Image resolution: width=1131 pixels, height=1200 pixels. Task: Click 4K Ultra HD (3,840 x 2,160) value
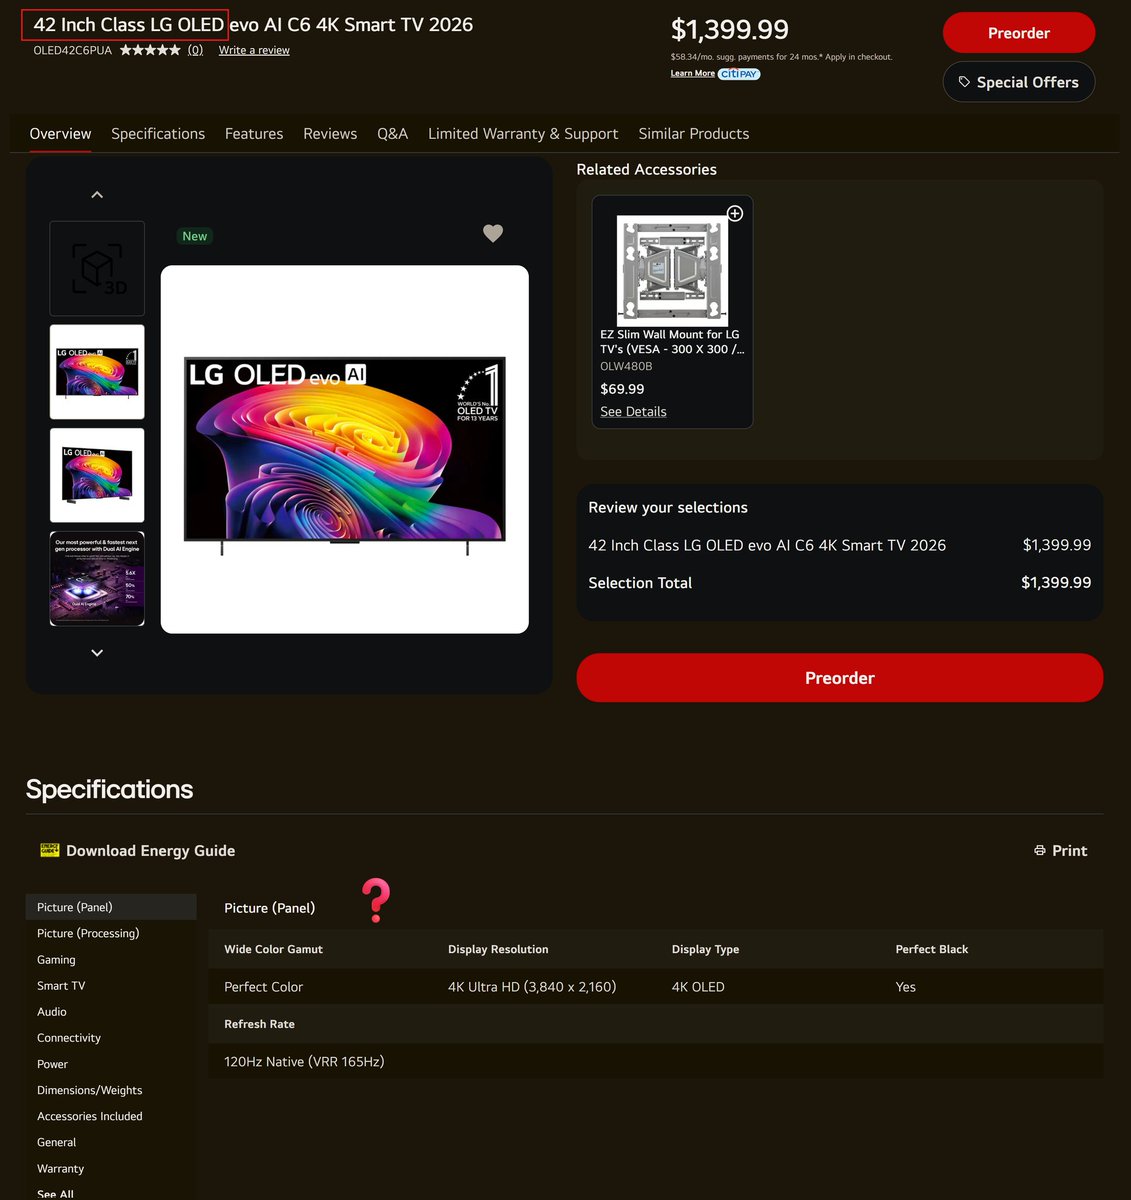pyautogui.click(x=532, y=987)
